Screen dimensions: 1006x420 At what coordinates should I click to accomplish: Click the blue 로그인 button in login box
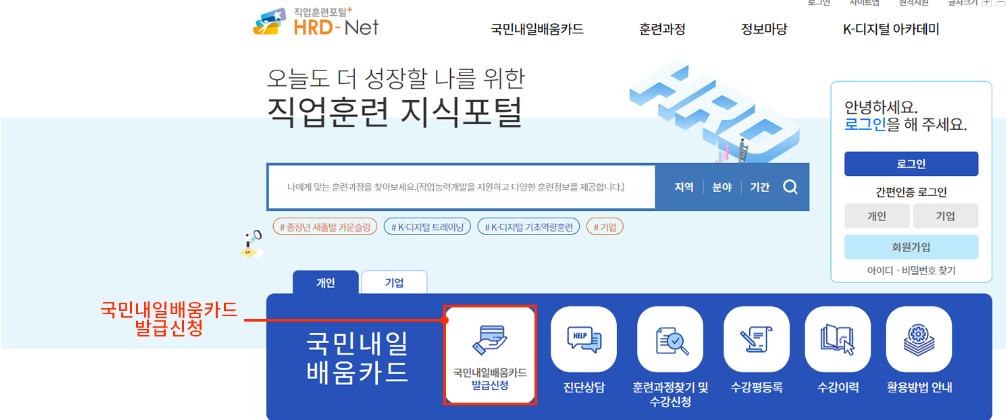911,164
